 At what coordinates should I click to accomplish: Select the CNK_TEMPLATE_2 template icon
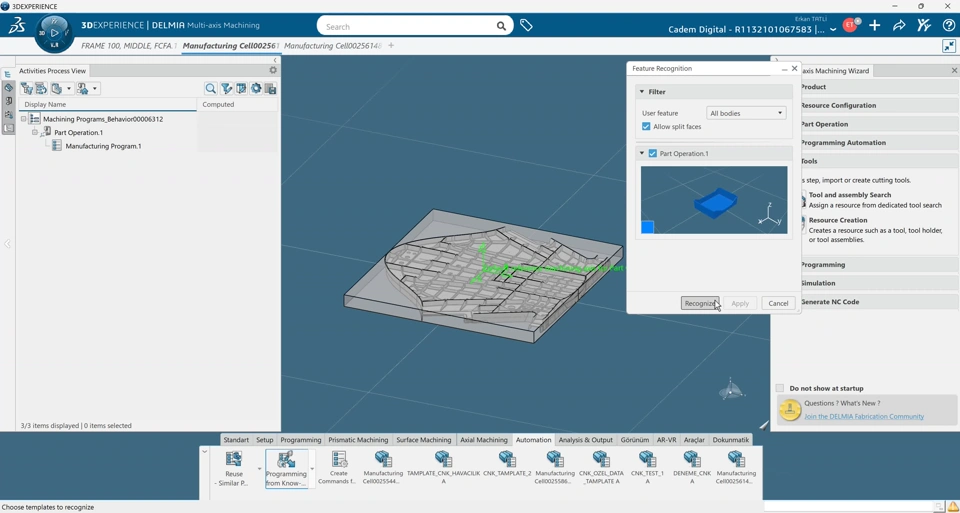(507, 459)
